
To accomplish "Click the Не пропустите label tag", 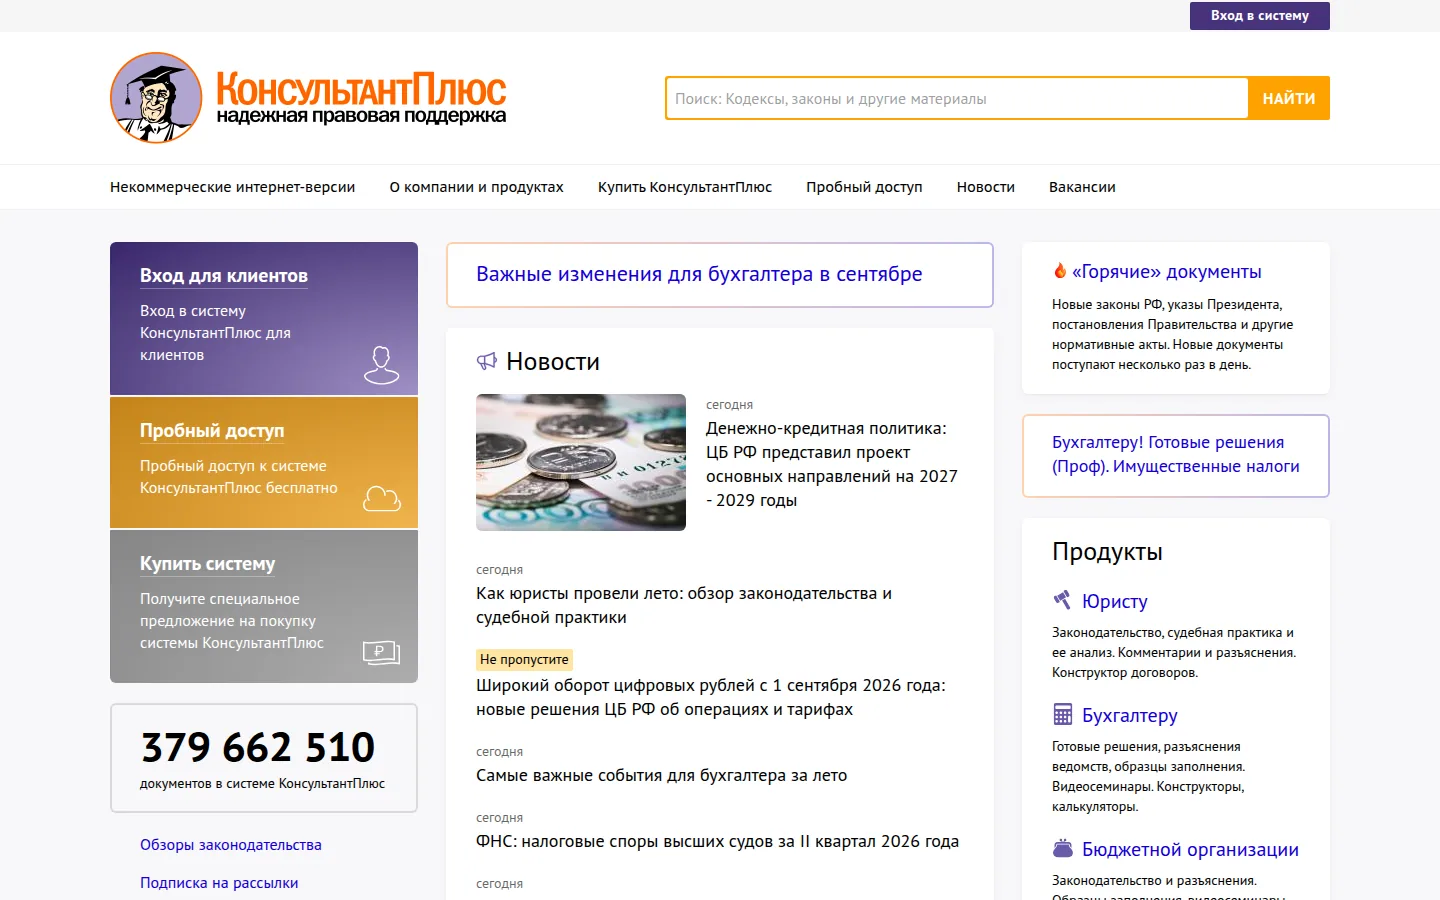I will [524, 659].
